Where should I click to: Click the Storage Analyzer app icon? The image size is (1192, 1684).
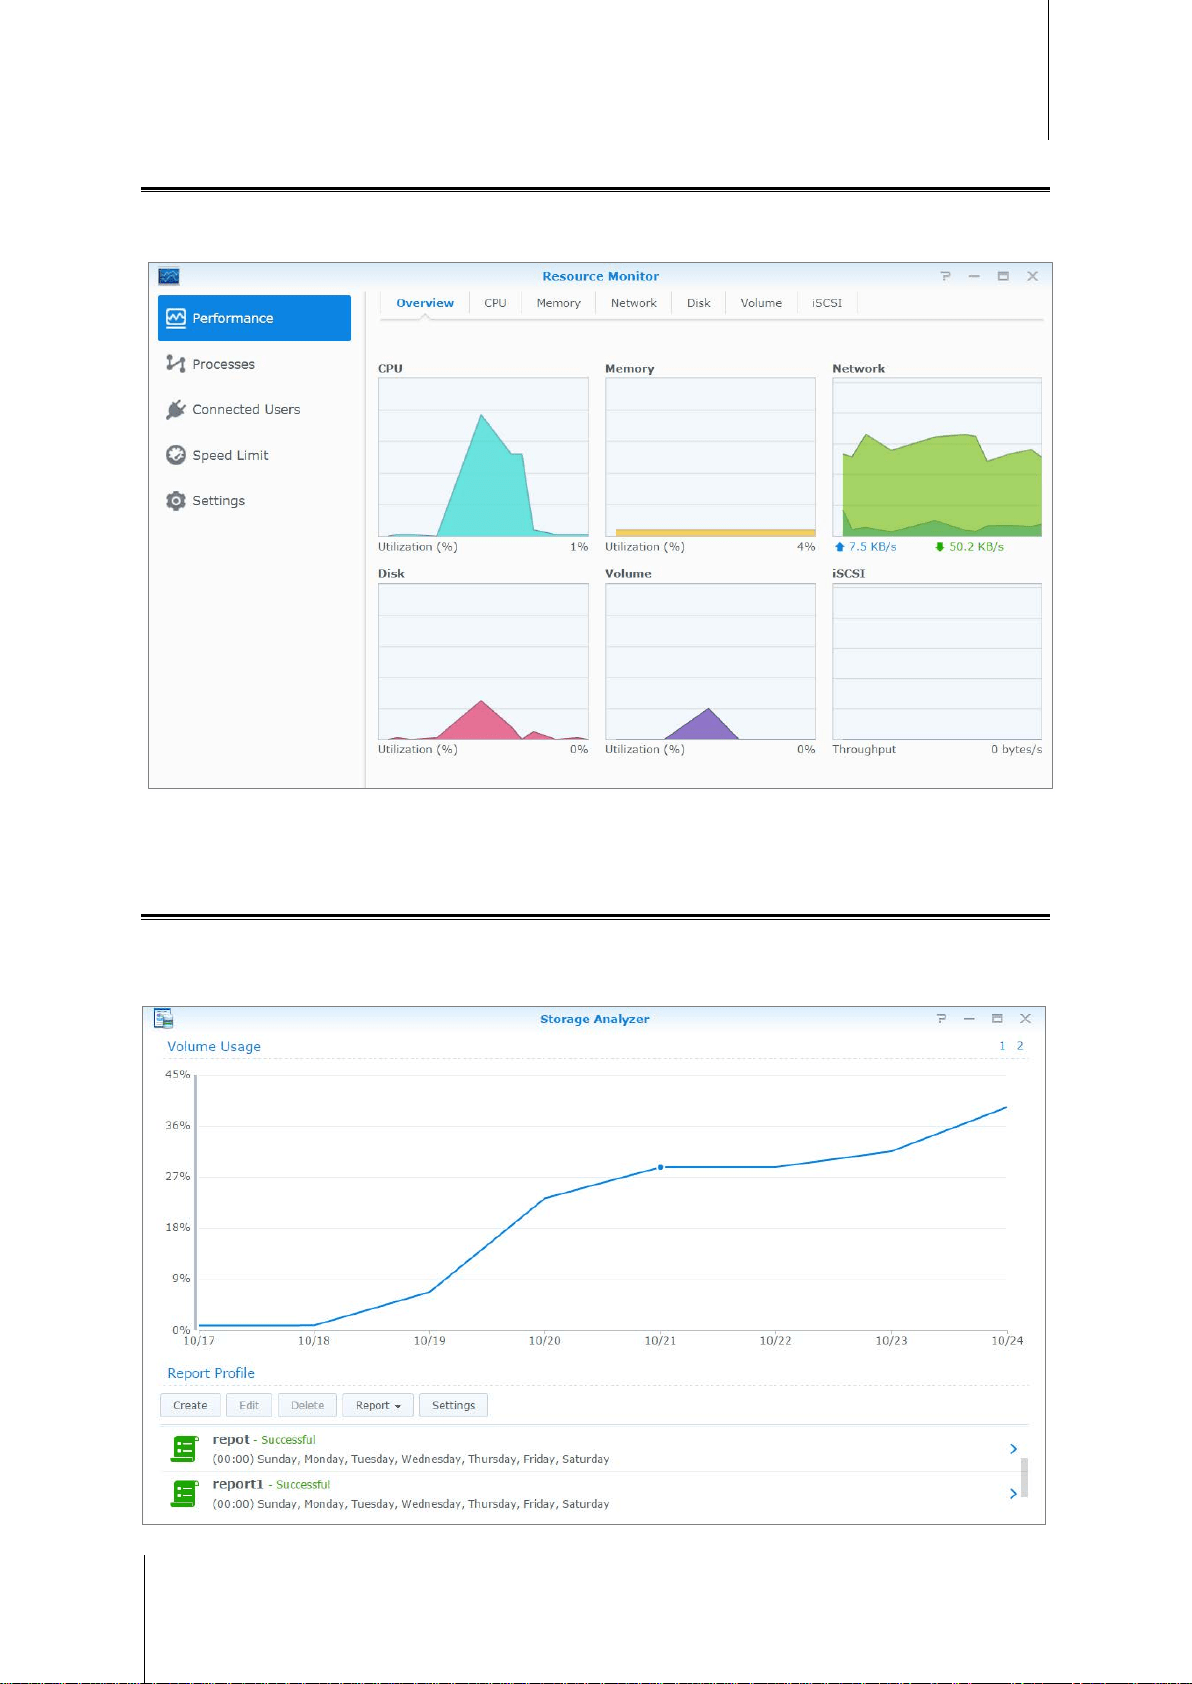coord(163,1018)
